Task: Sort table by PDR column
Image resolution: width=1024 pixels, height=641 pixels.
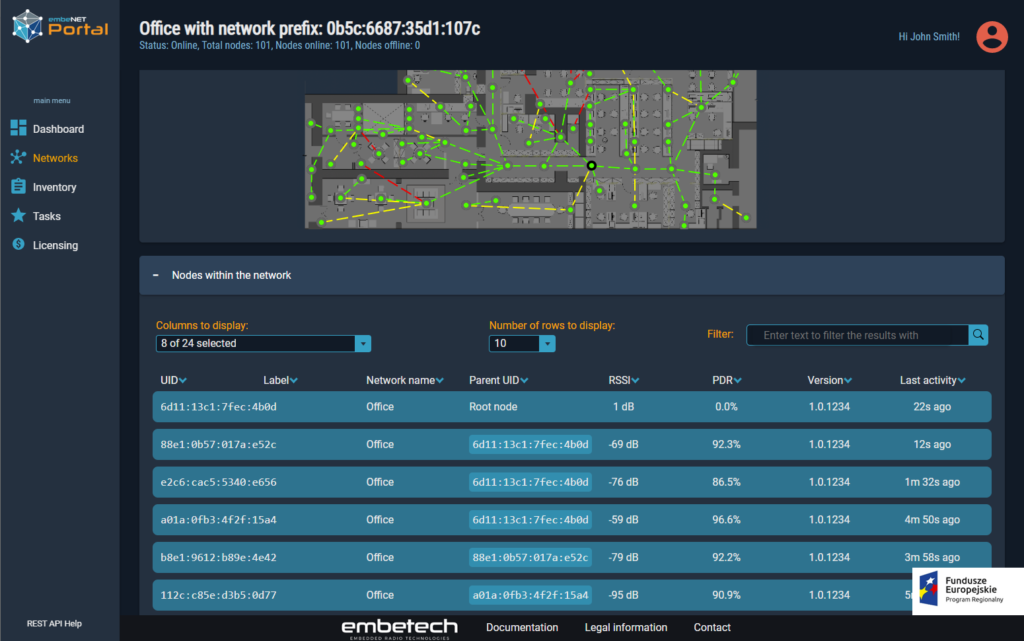Action: (737, 381)
